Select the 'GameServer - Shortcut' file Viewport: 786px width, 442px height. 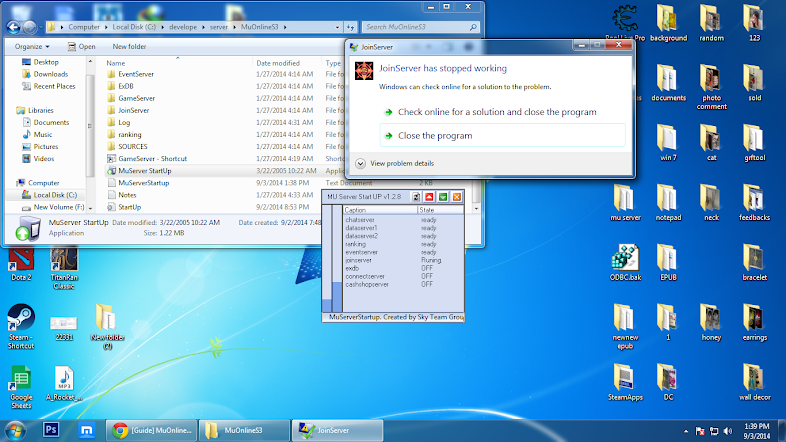click(147, 158)
